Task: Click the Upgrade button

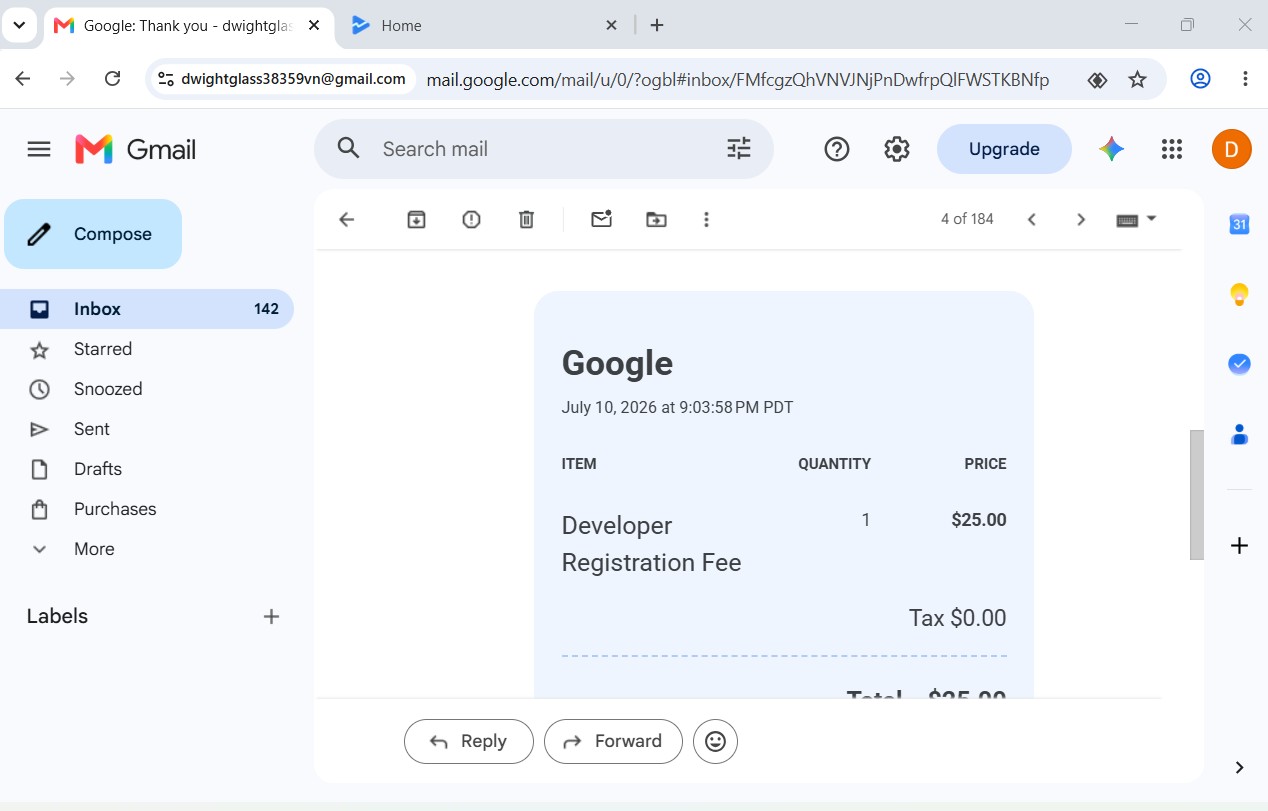Action: pos(1004,149)
